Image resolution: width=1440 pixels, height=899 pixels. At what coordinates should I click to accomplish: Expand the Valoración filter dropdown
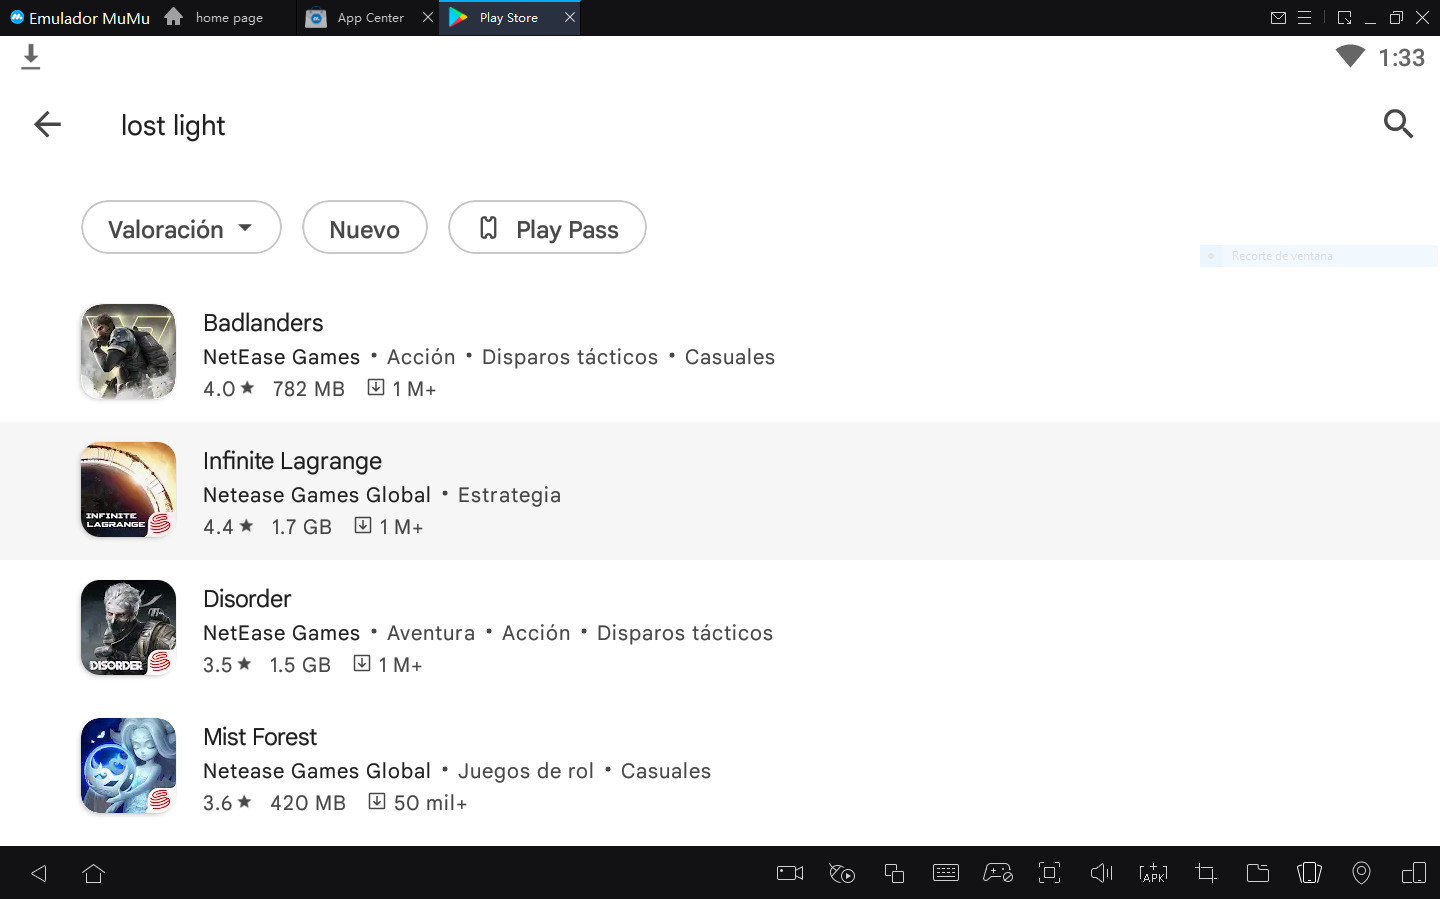pos(181,228)
